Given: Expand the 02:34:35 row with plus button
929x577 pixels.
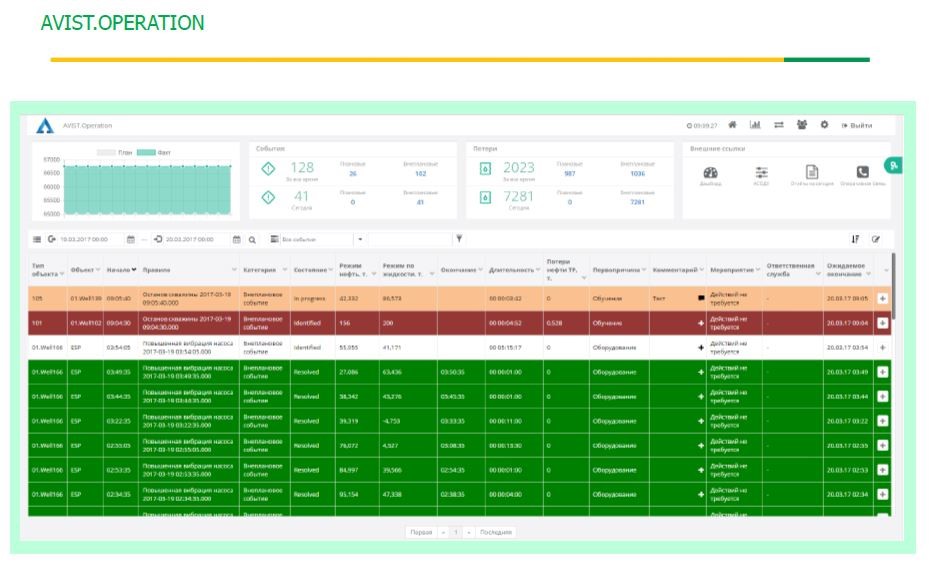Looking at the screenshot, I should tap(882, 494).
